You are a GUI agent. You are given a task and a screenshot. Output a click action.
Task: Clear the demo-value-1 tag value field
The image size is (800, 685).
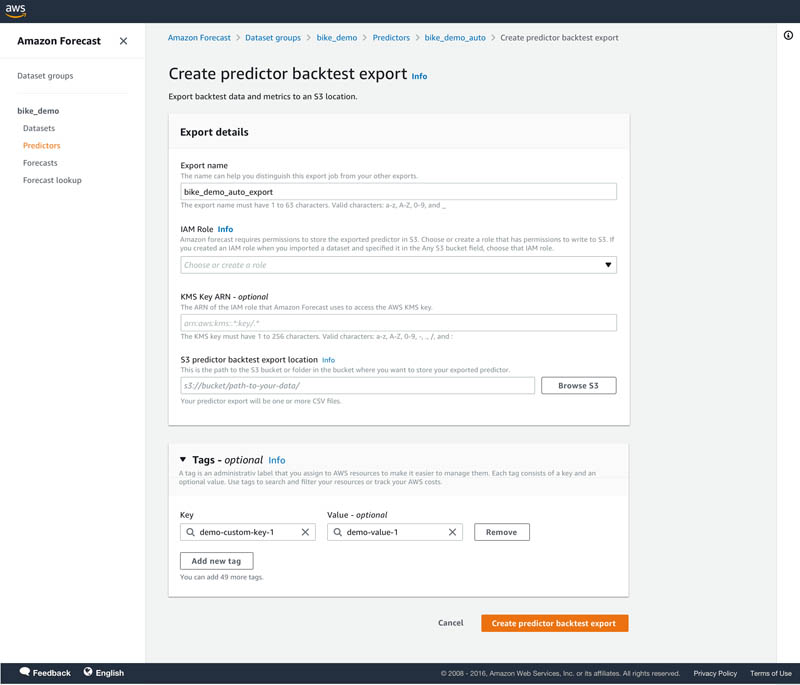point(452,532)
